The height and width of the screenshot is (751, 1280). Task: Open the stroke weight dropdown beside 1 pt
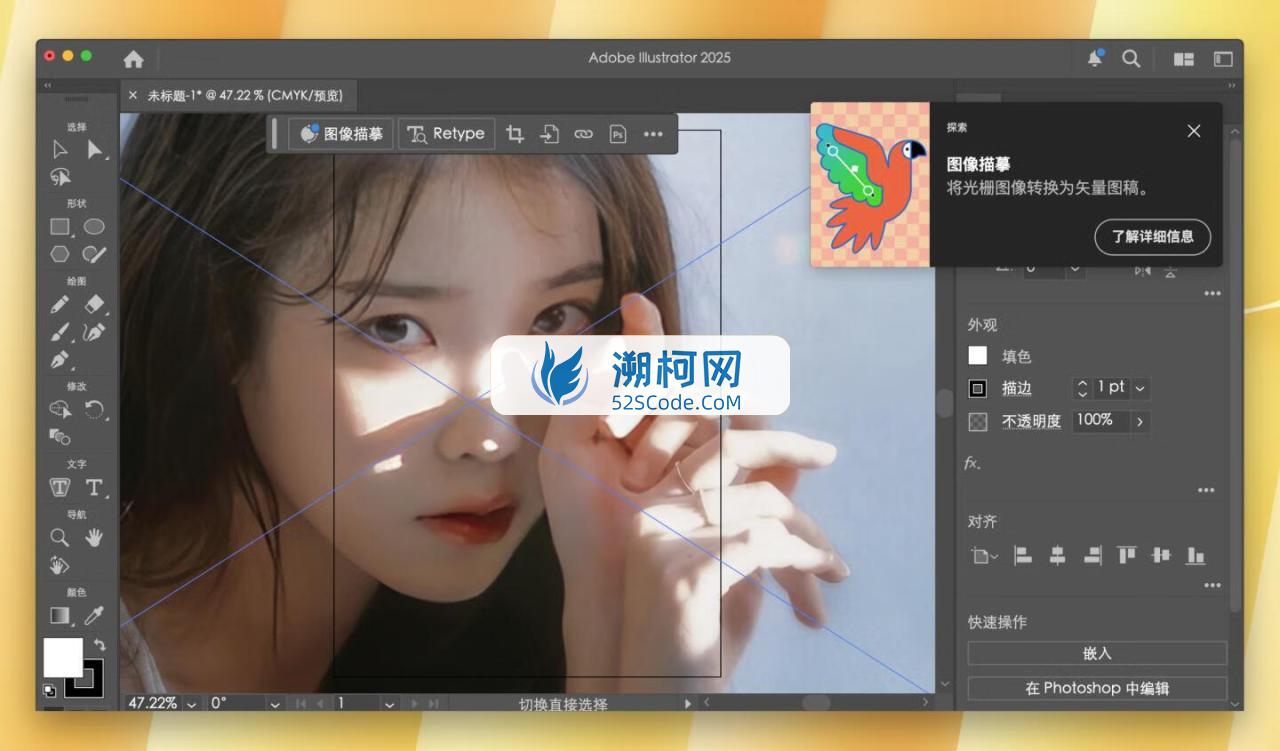click(x=1140, y=388)
